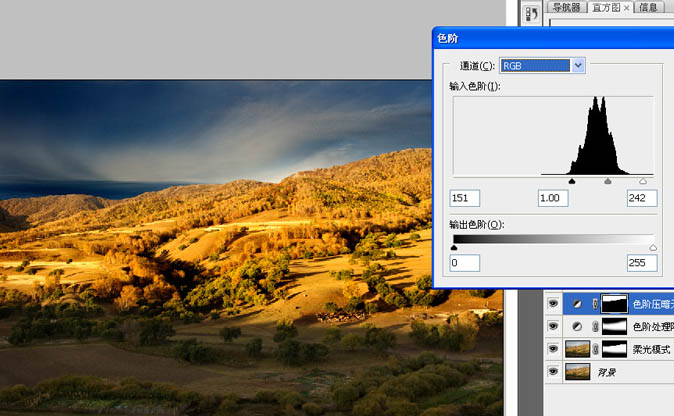Click the input shadow field showing 151

[465, 198]
